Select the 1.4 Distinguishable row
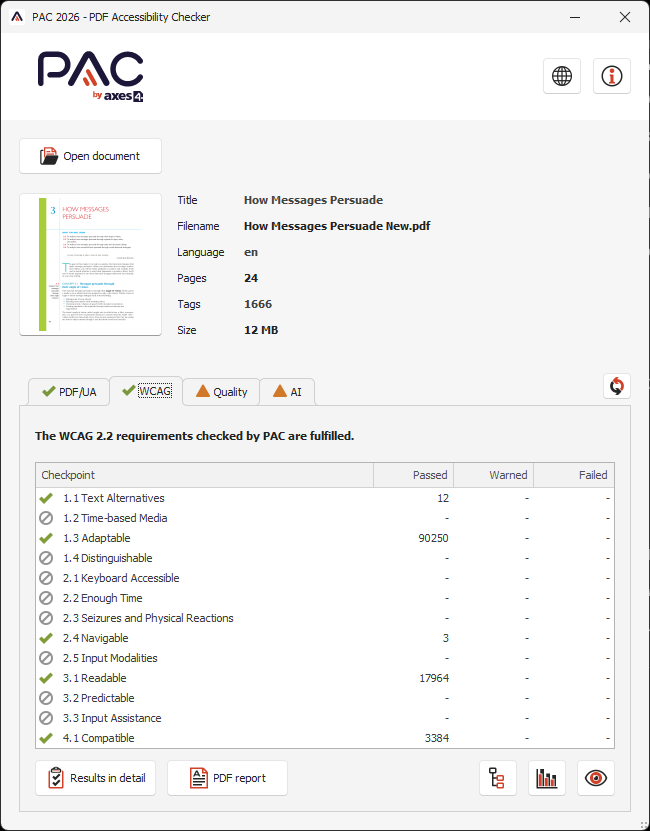 click(325, 558)
